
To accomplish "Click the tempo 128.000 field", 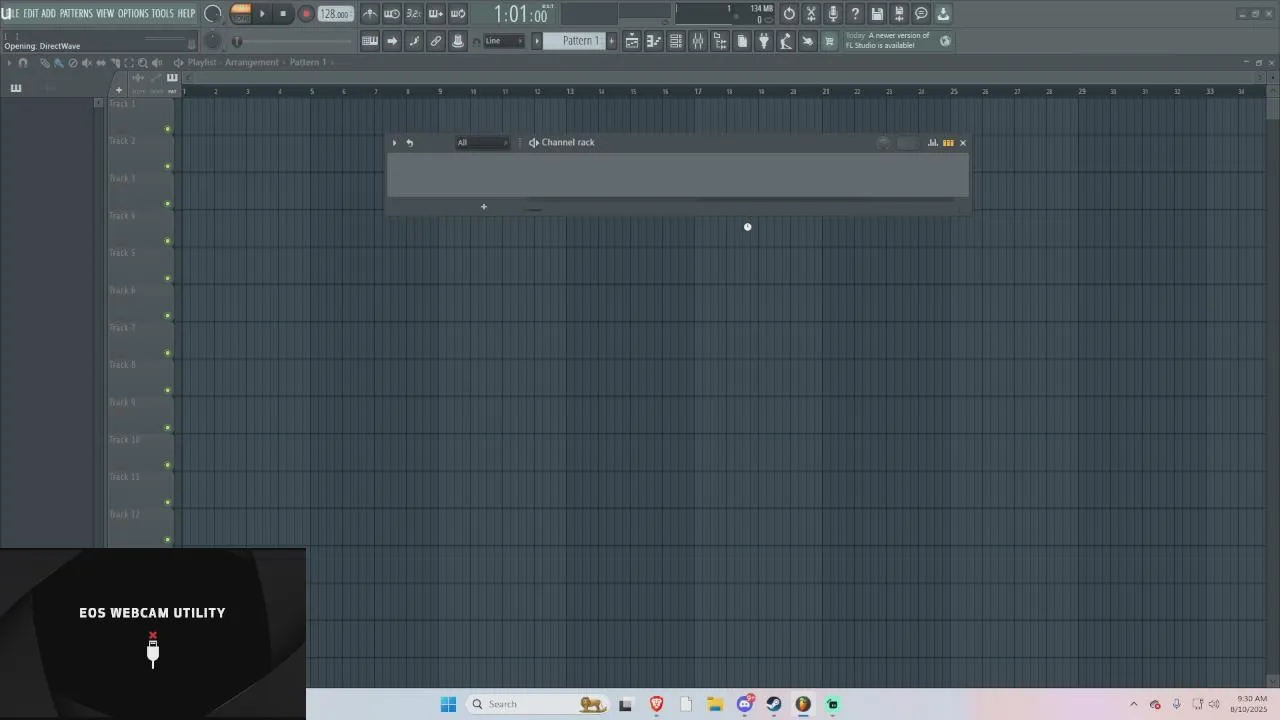I will pyautogui.click(x=336, y=14).
